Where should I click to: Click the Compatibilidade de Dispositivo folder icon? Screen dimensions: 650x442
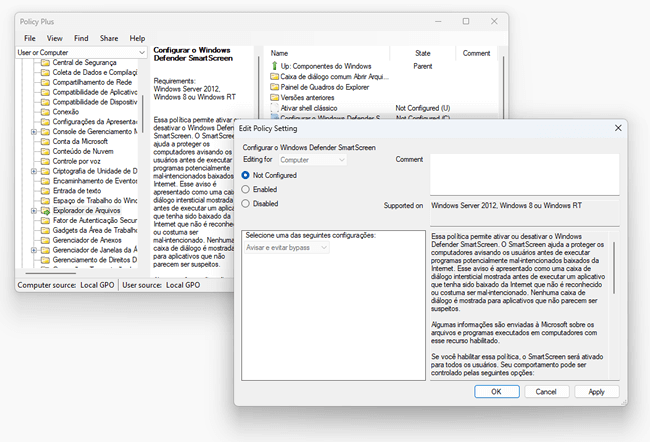[x=46, y=102]
